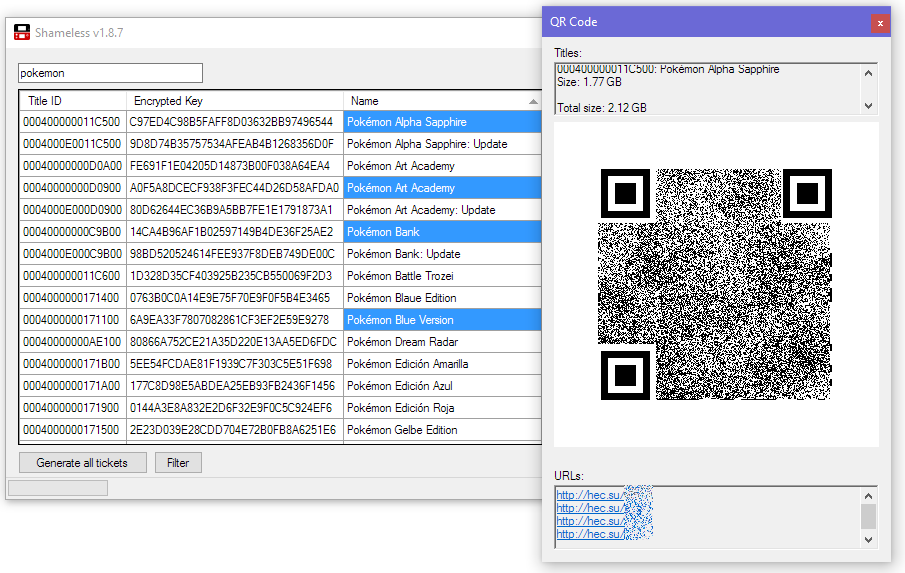Click the Filter button
Screen dimensions: 905x573
click(x=178, y=463)
